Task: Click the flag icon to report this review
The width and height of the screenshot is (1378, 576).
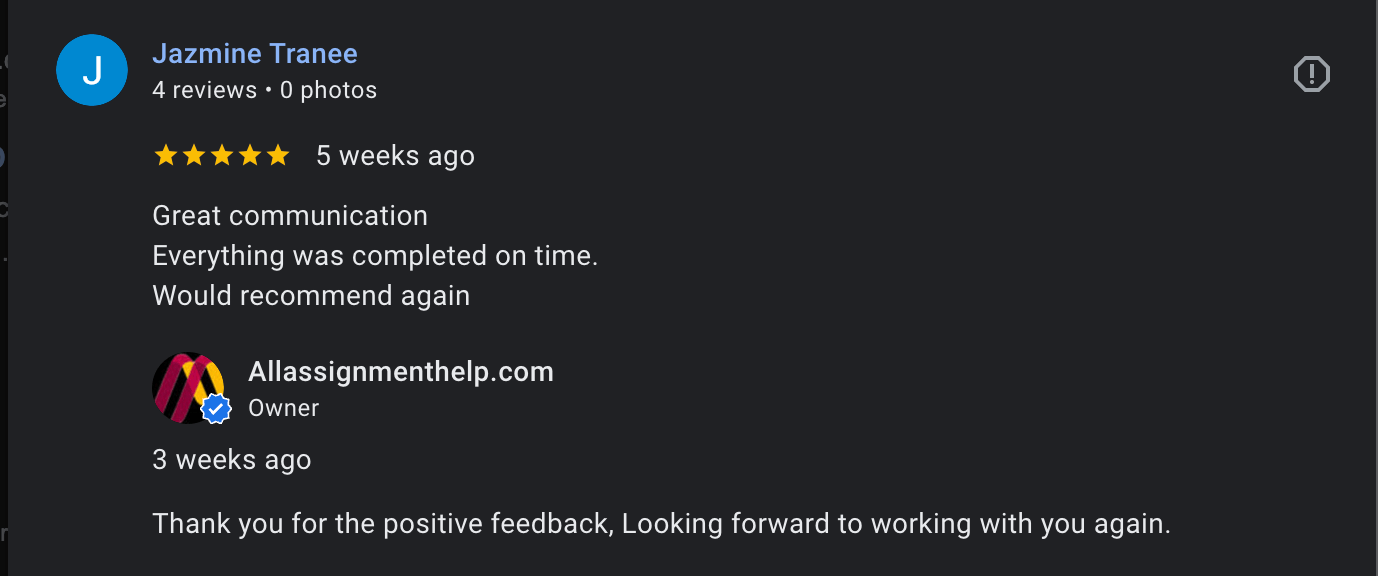Action: click(1311, 73)
